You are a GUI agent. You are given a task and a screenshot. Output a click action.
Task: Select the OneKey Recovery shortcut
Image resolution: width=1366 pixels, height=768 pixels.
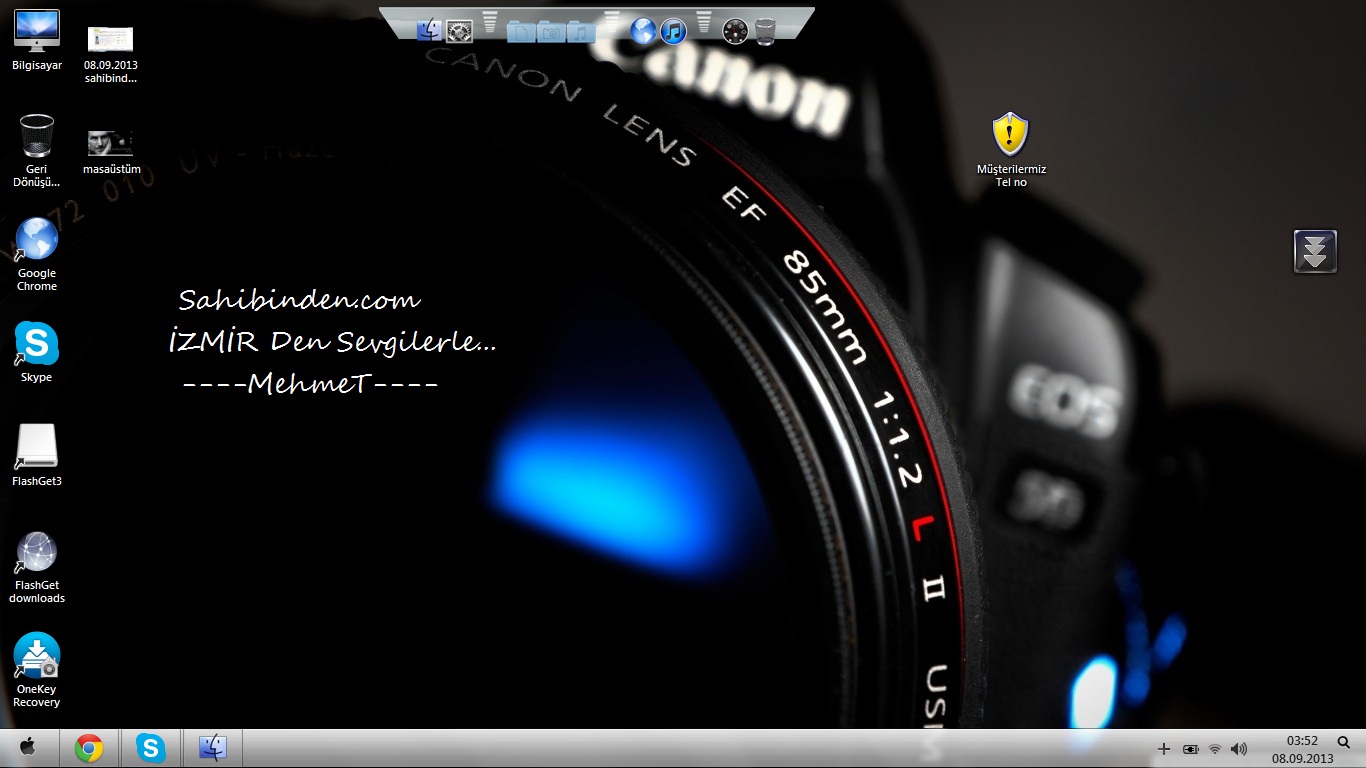pyautogui.click(x=37, y=670)
